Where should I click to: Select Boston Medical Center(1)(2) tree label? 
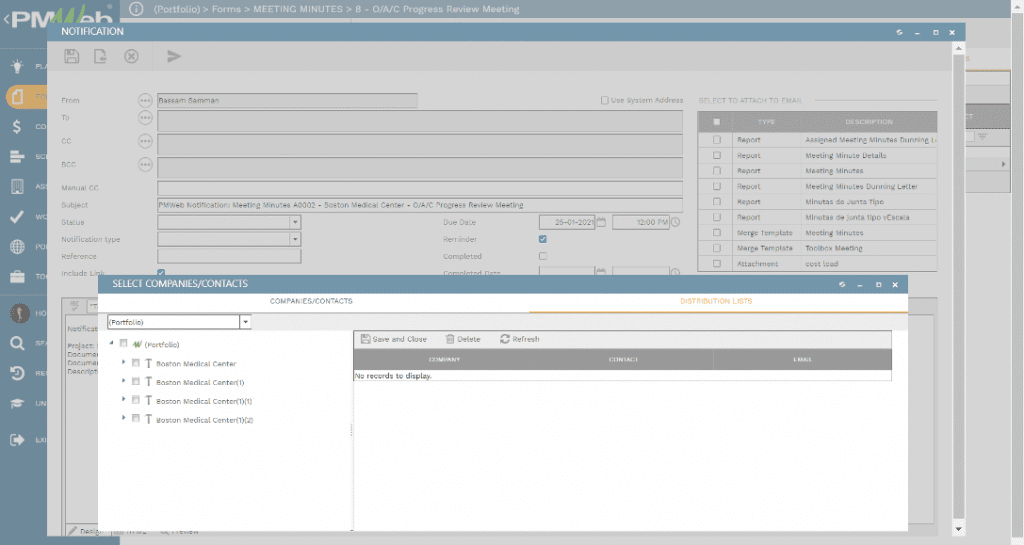pyautogui.click(x=204, y=420)
